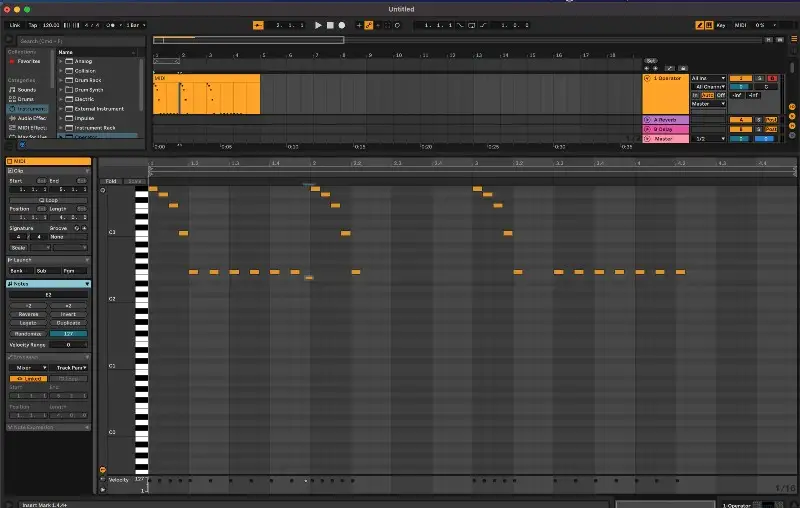Collapse the Notes panel section
The height and width of the screenshot is (508, 800).
click(87, 284)
